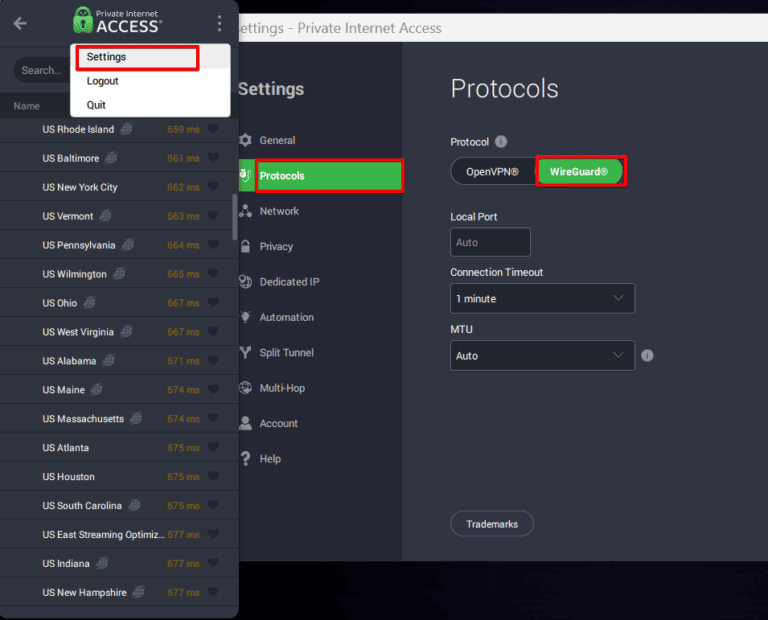This screenshot has height=620, width=768.
Task: Choose Logout from the popup menu
Action: [150, 81]
